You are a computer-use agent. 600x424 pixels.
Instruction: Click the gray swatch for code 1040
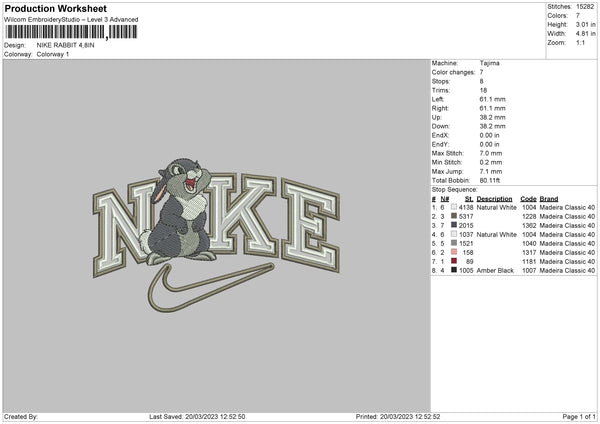(x=454, y=243)
